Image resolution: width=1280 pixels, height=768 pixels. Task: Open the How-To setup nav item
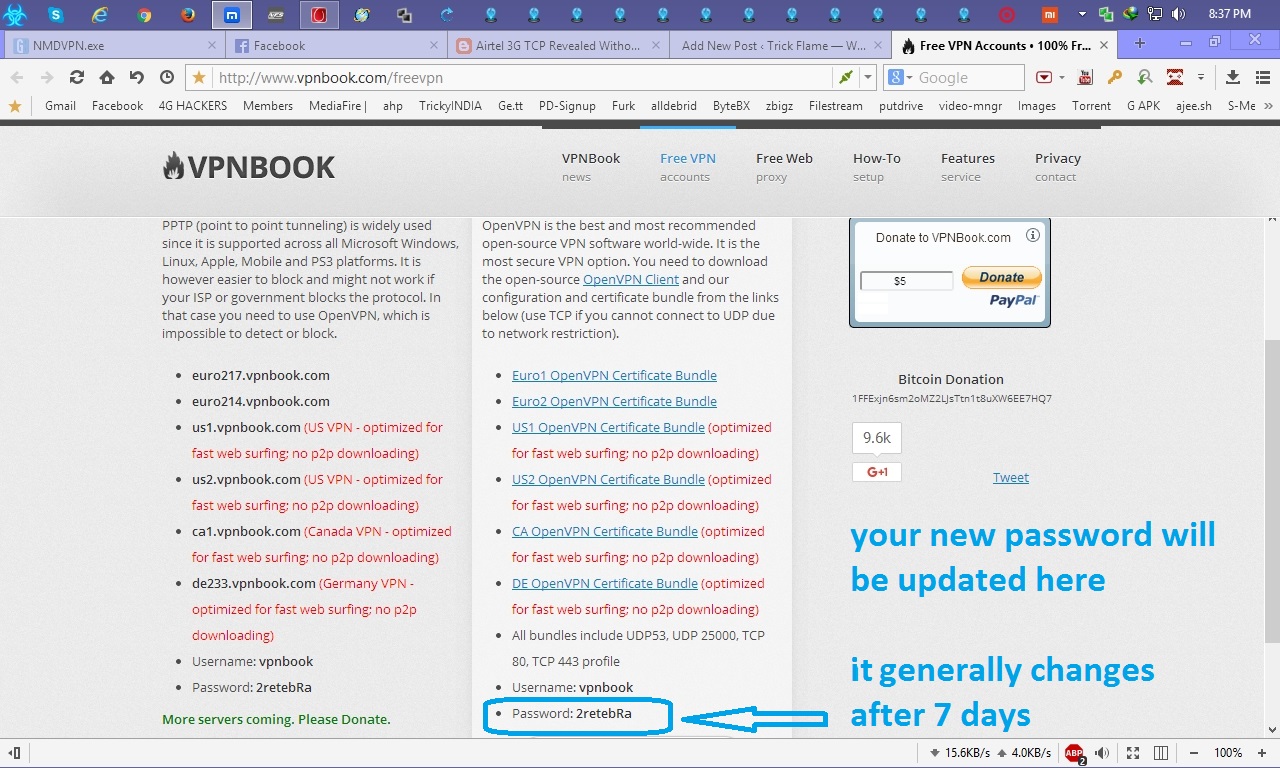coord(876,167)
